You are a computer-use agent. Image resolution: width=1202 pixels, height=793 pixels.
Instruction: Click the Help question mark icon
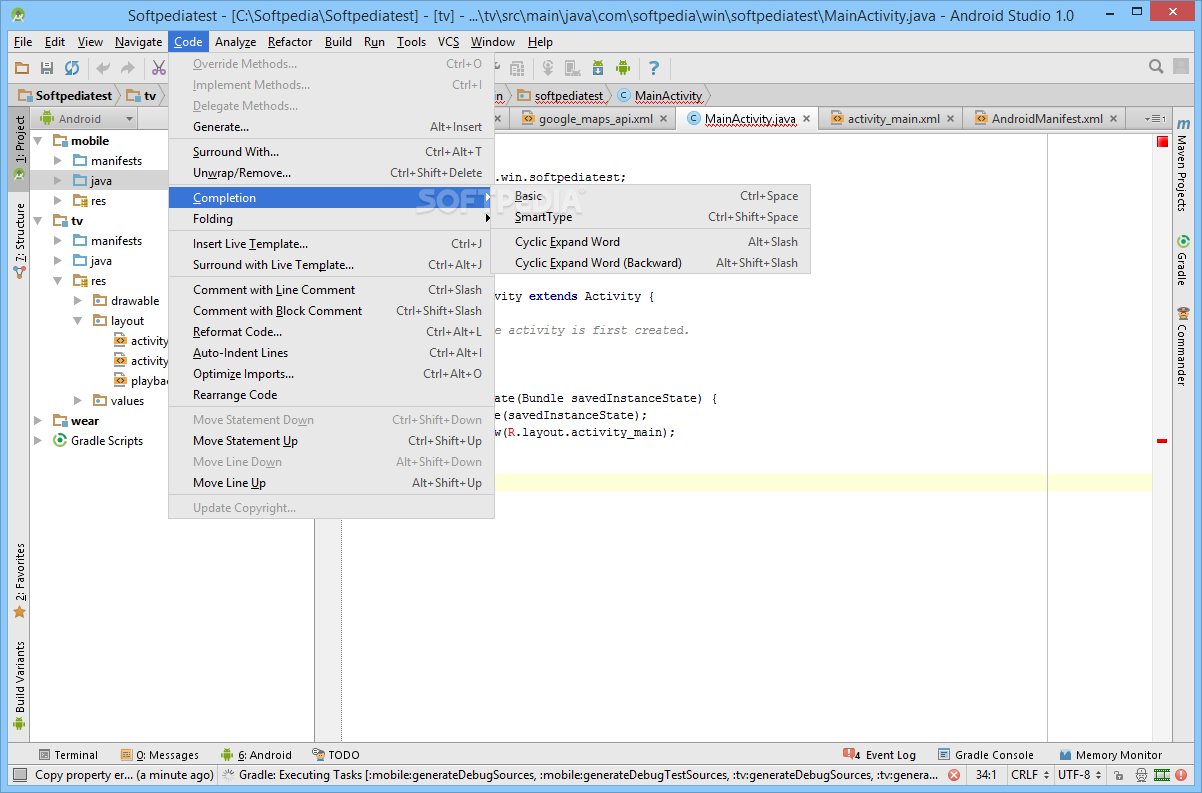coord(654,68)
